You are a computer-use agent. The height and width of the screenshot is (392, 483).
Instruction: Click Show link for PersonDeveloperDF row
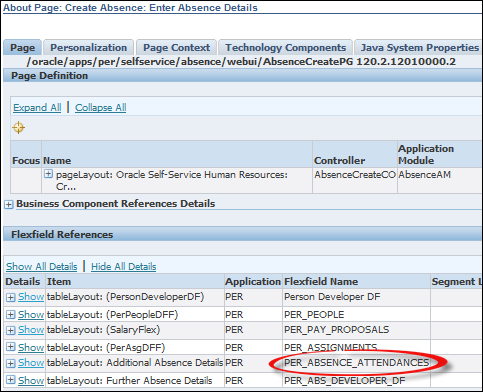[31, 297]
